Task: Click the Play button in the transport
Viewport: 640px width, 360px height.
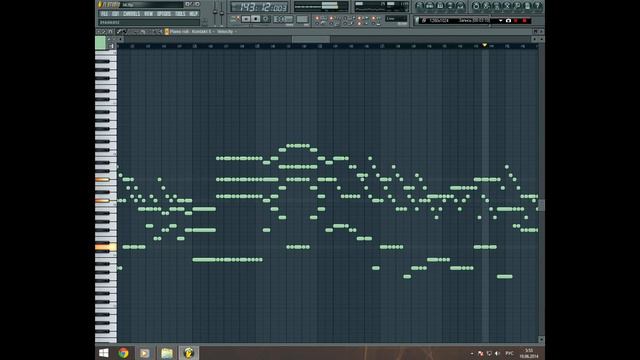Action: pyautogui.click(x=246, y=19)
